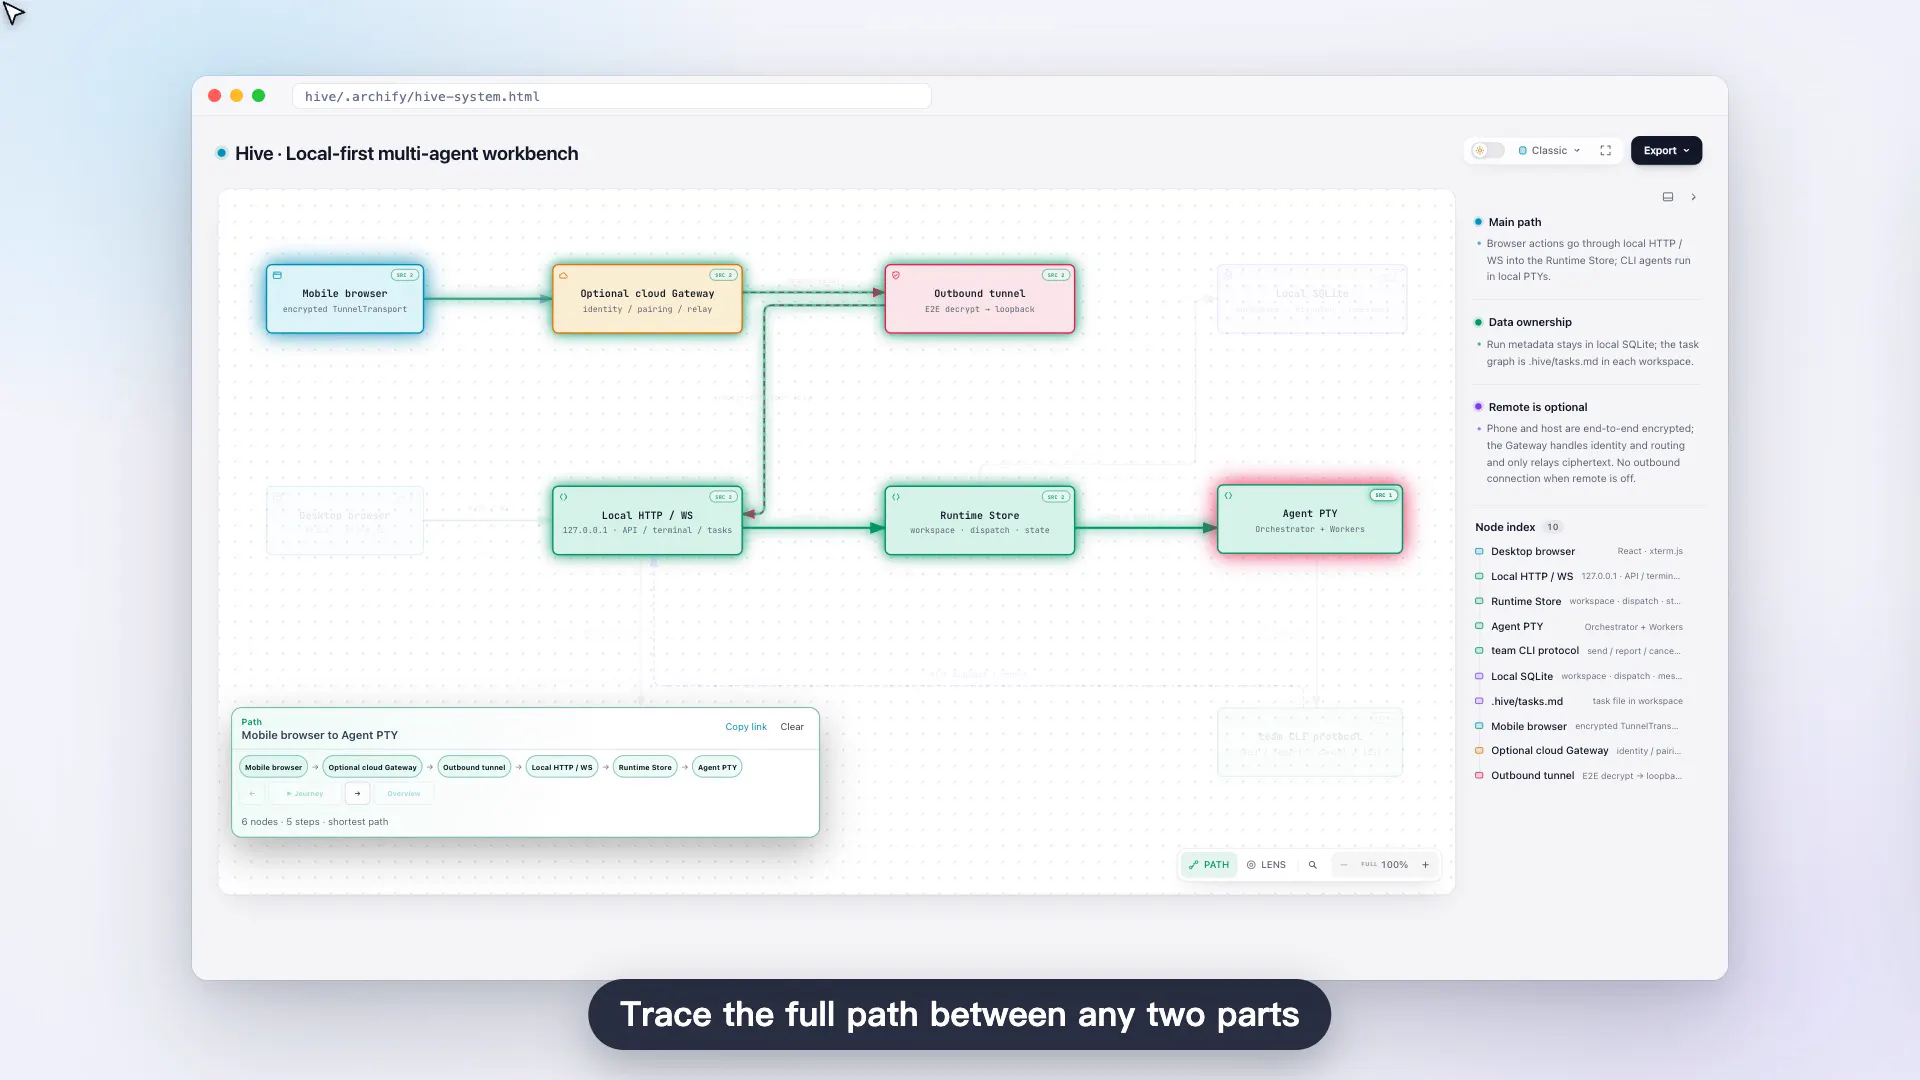Screen dimensions: 1920x1080
Task: Go to next step with right arrow
Action: (x=357, y=793)
